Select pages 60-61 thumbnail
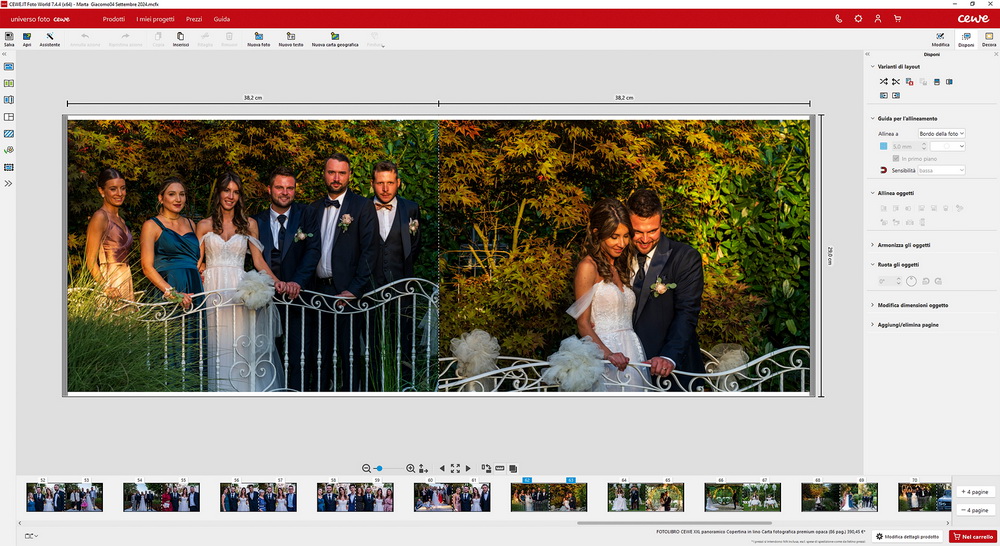This screenshot has height=546, width=1000. [452, 497]
